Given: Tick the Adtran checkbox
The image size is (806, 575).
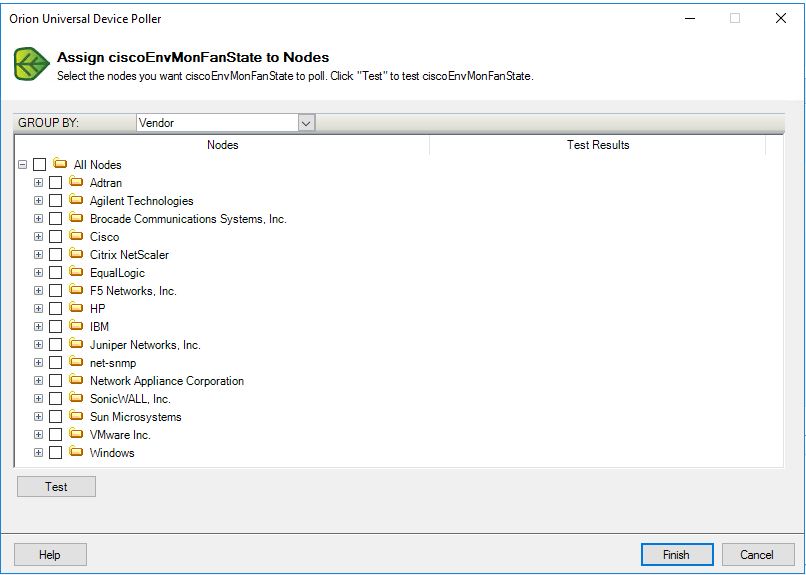Looking at the screenshot, I should point(56,182).
